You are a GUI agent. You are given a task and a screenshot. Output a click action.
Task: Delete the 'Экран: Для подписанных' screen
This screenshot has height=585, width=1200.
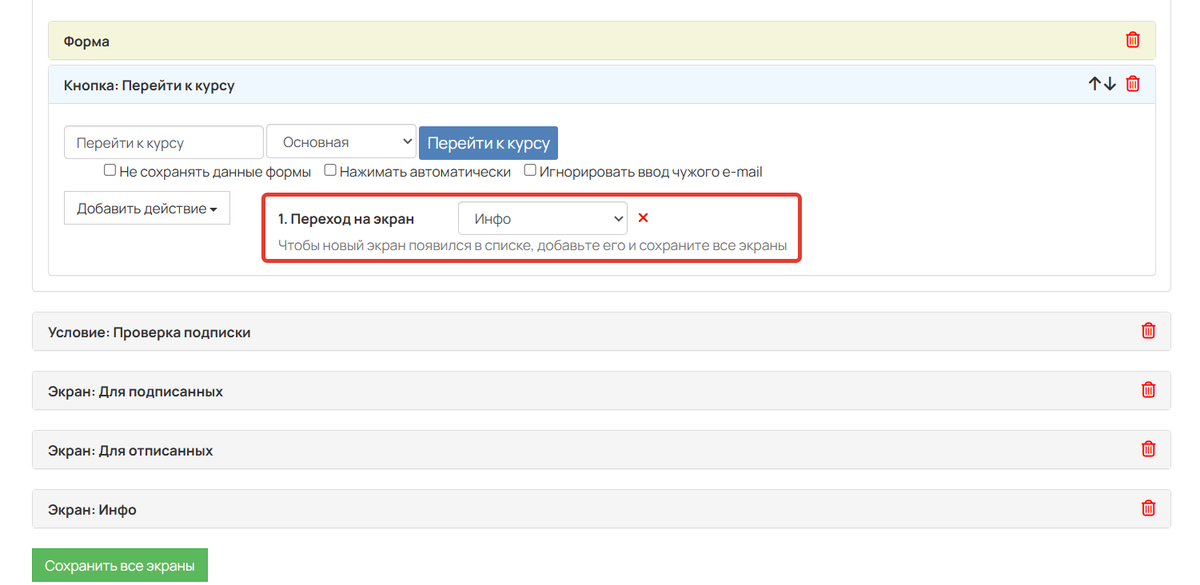pyautogui.click(x=1148, y=390)
